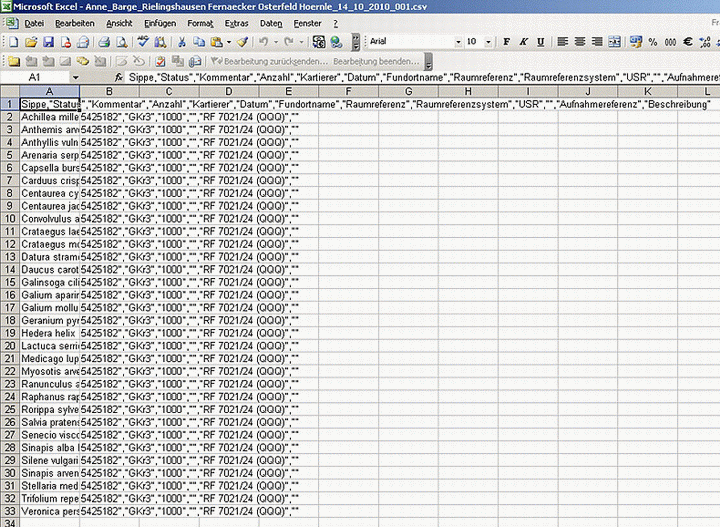
Task: Run the ABC spelling check icon
Action: point(143,42)
